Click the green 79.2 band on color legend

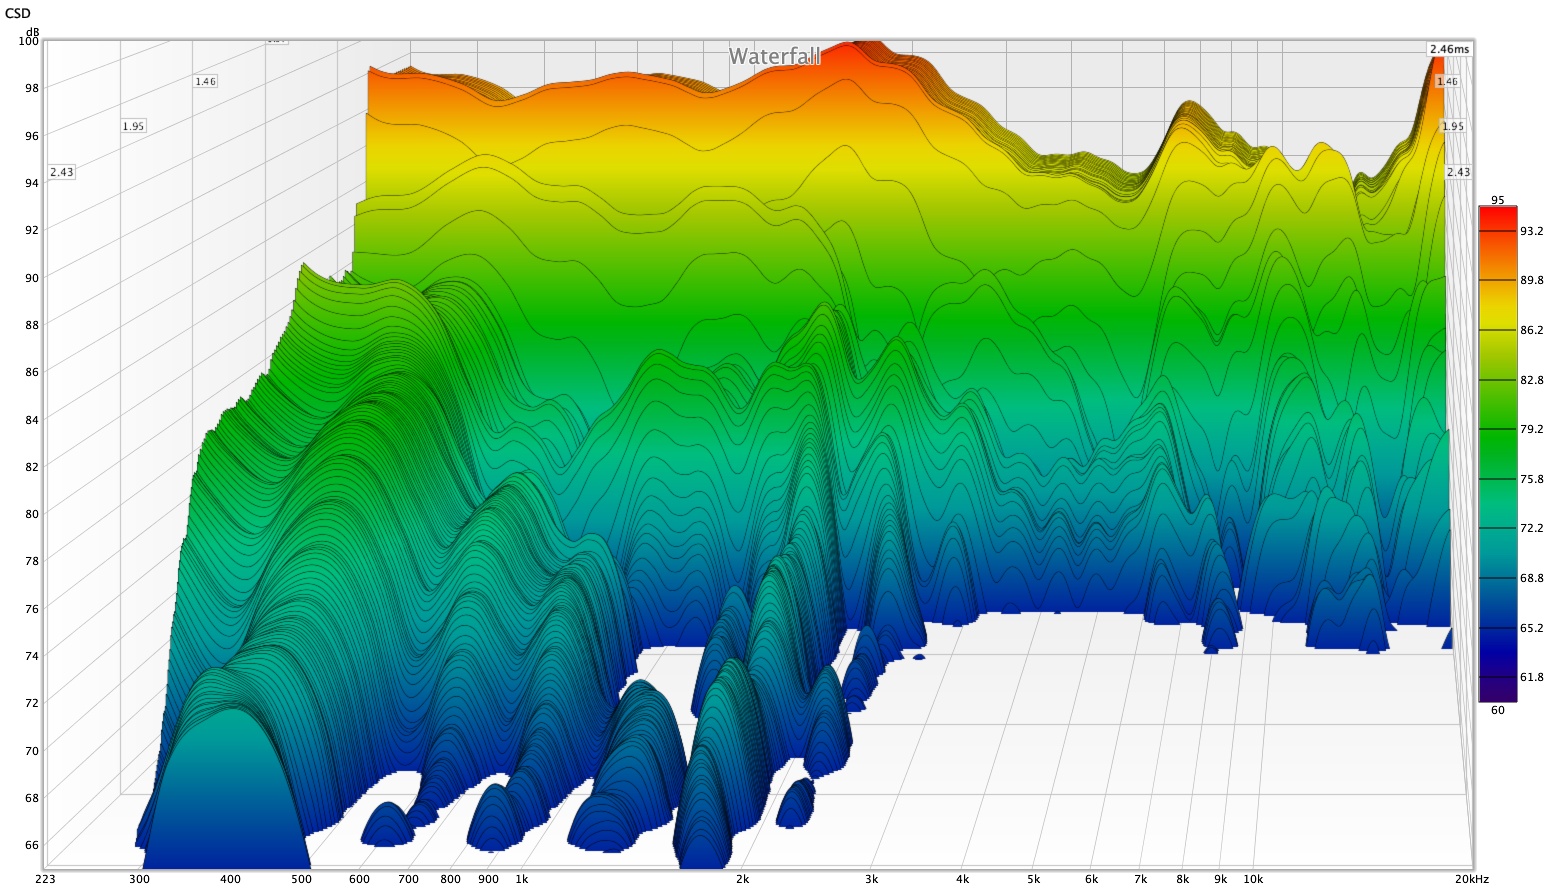click(x=1497, y=429)
